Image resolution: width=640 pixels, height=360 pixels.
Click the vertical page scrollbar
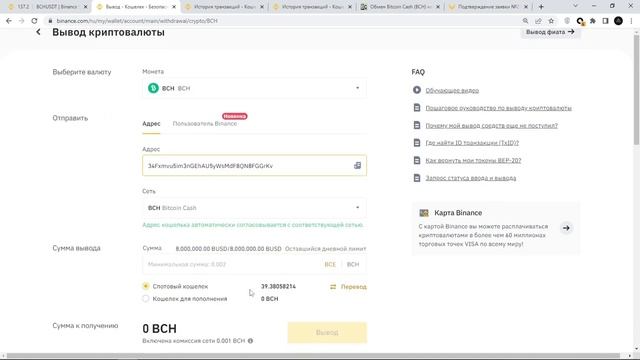pyautogui.click(x=636, y=90)
